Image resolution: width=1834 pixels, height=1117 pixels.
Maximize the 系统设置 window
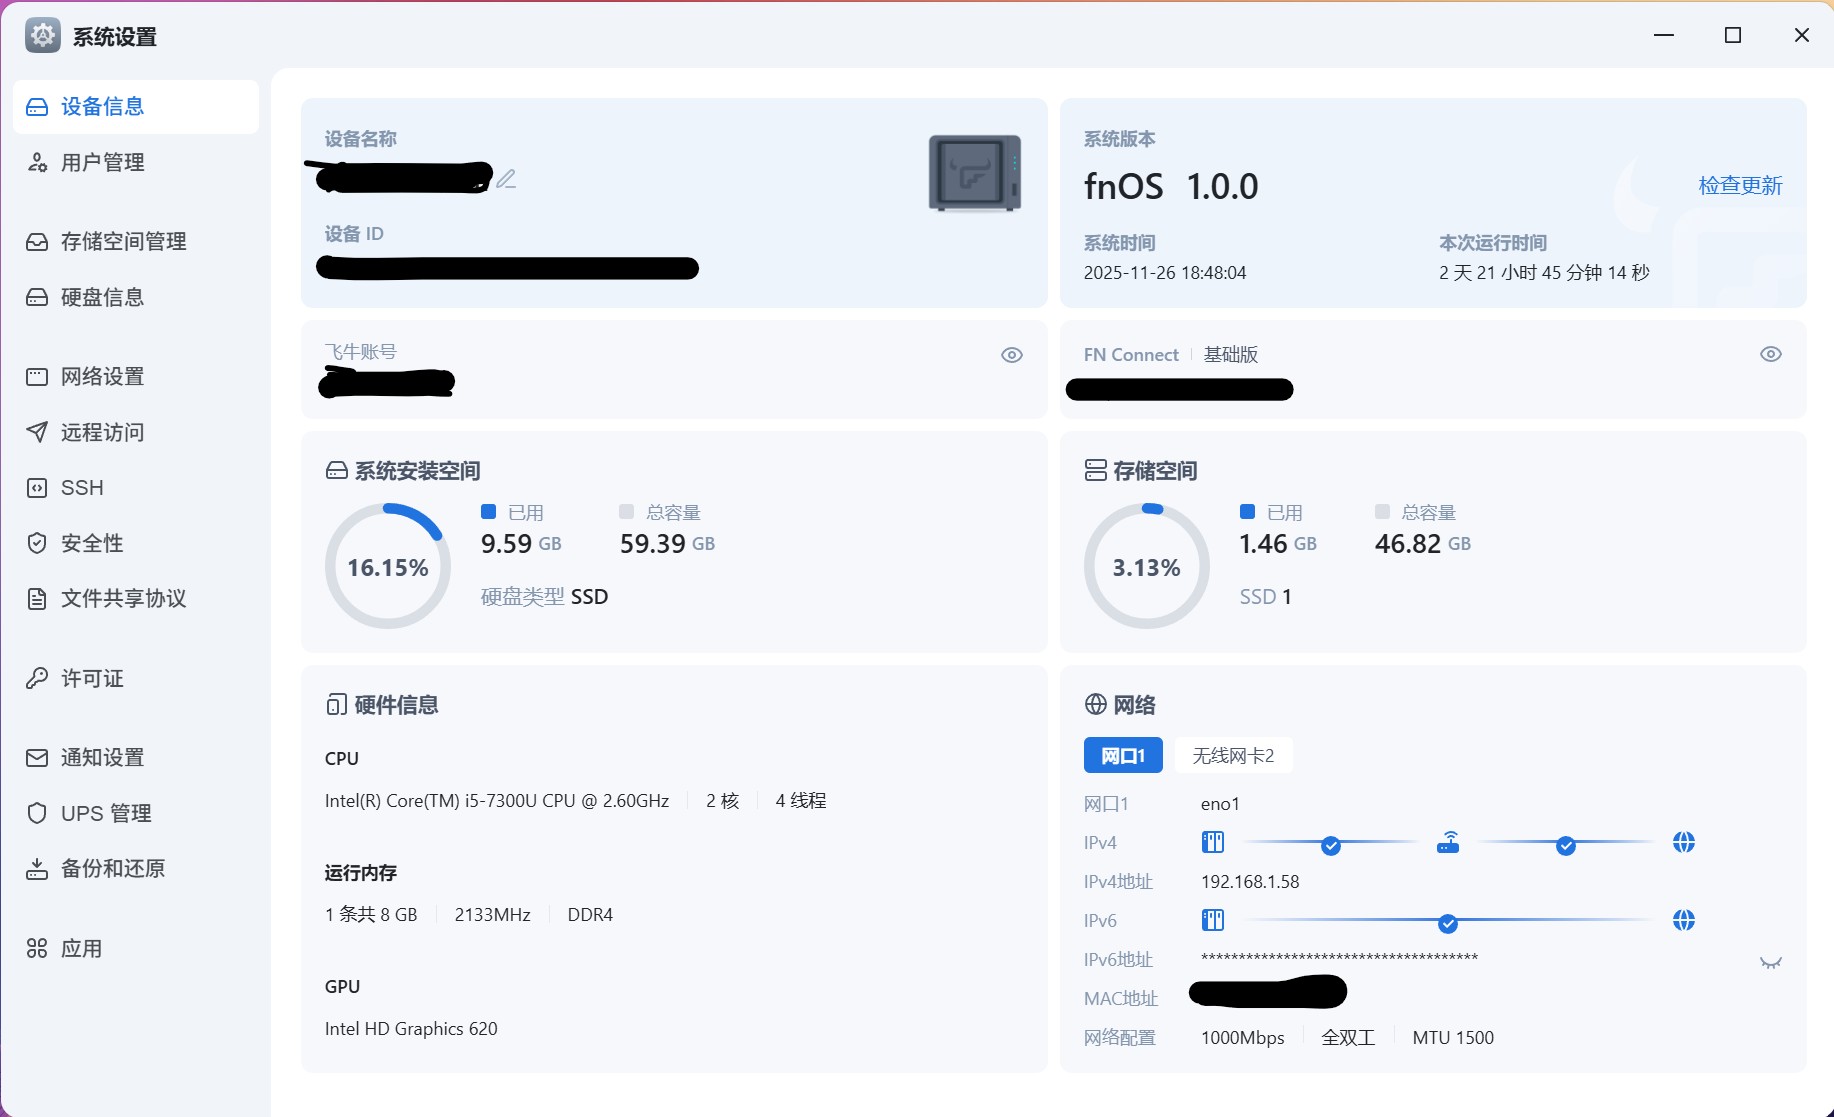pyautogui.click(x=1733, y=35)
